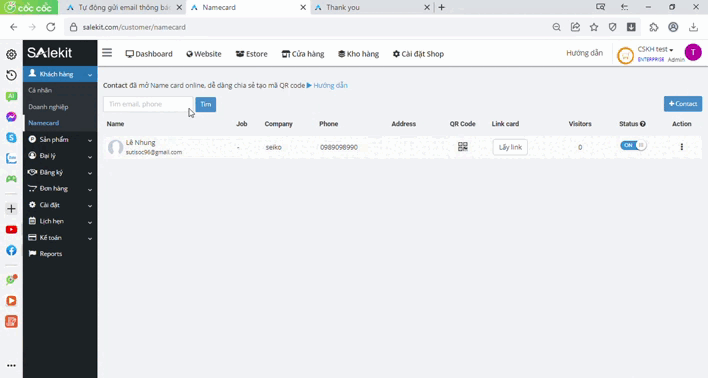Open the shield protection icon
708x378 pixels.
coord(612,27)
